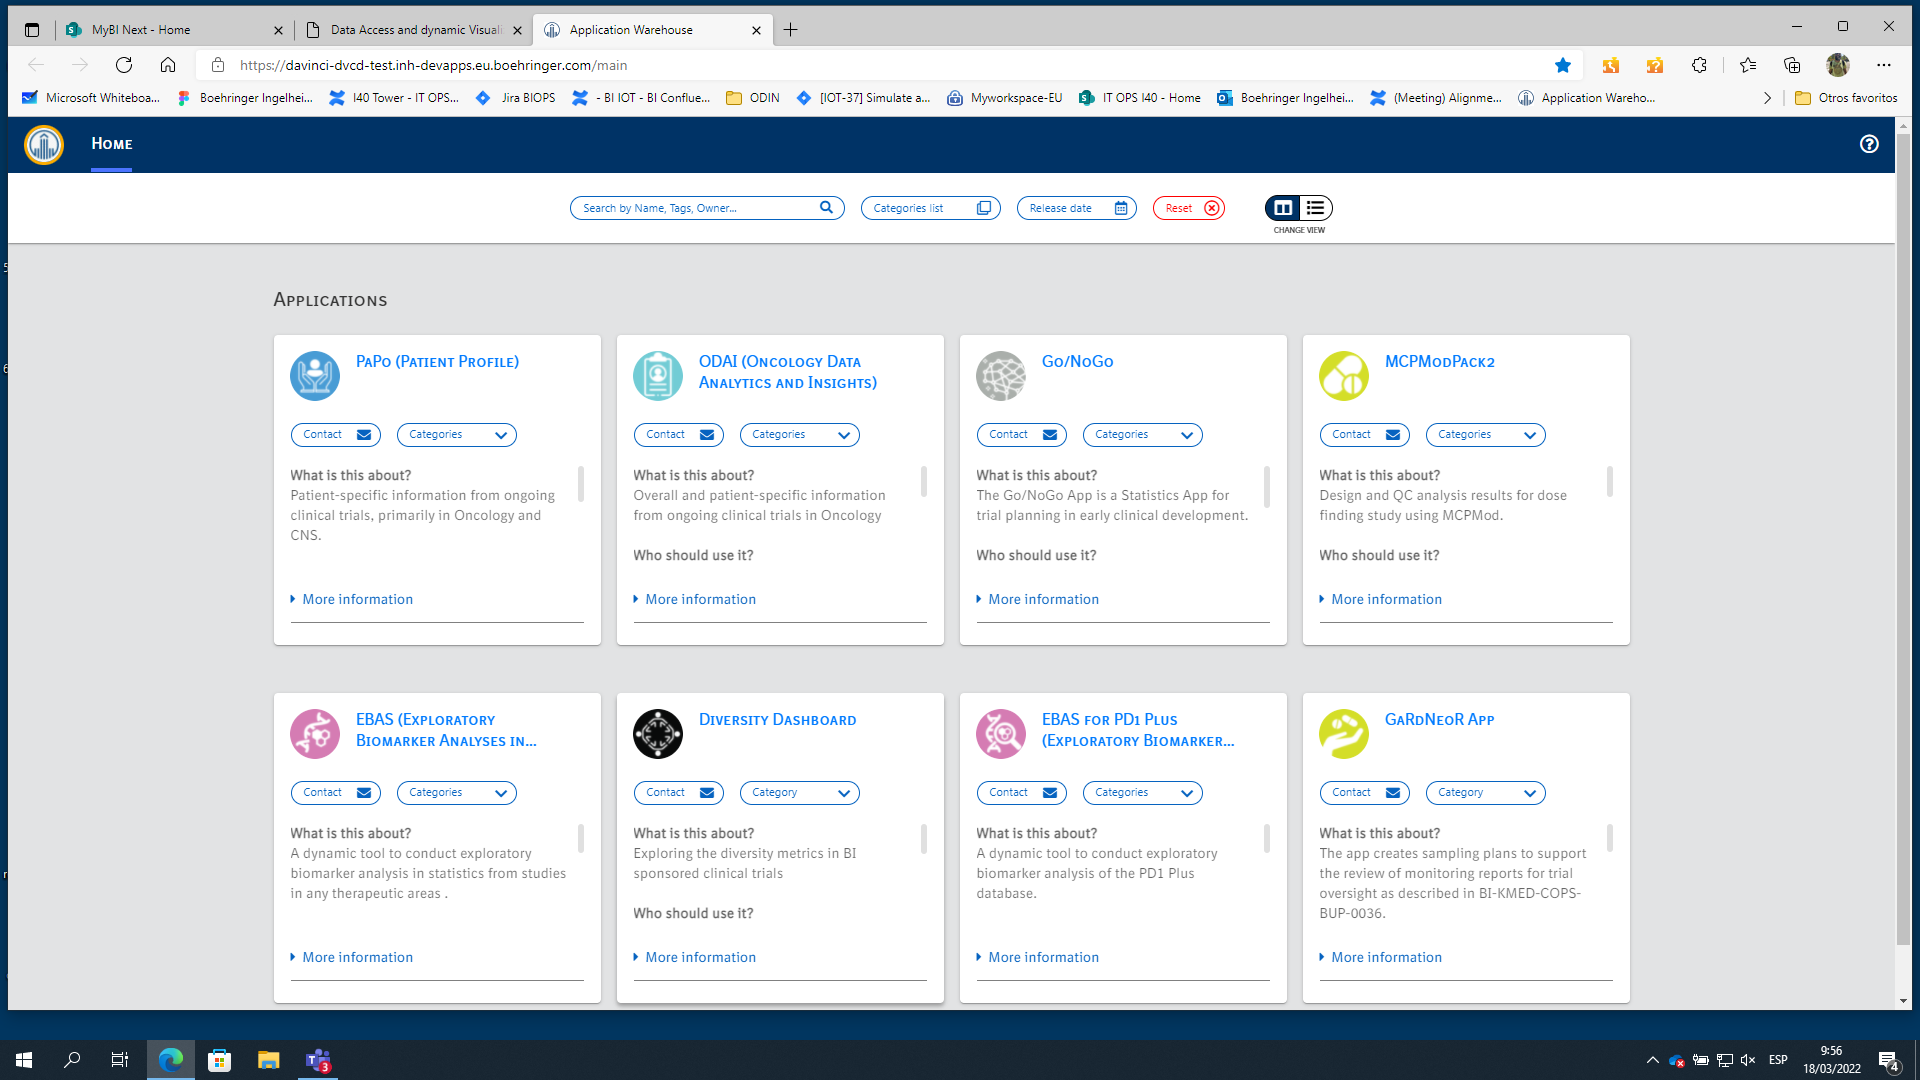Bookmark the page with the star icon
This screenshot has width=1920, height=1080.
[1563, 65]
